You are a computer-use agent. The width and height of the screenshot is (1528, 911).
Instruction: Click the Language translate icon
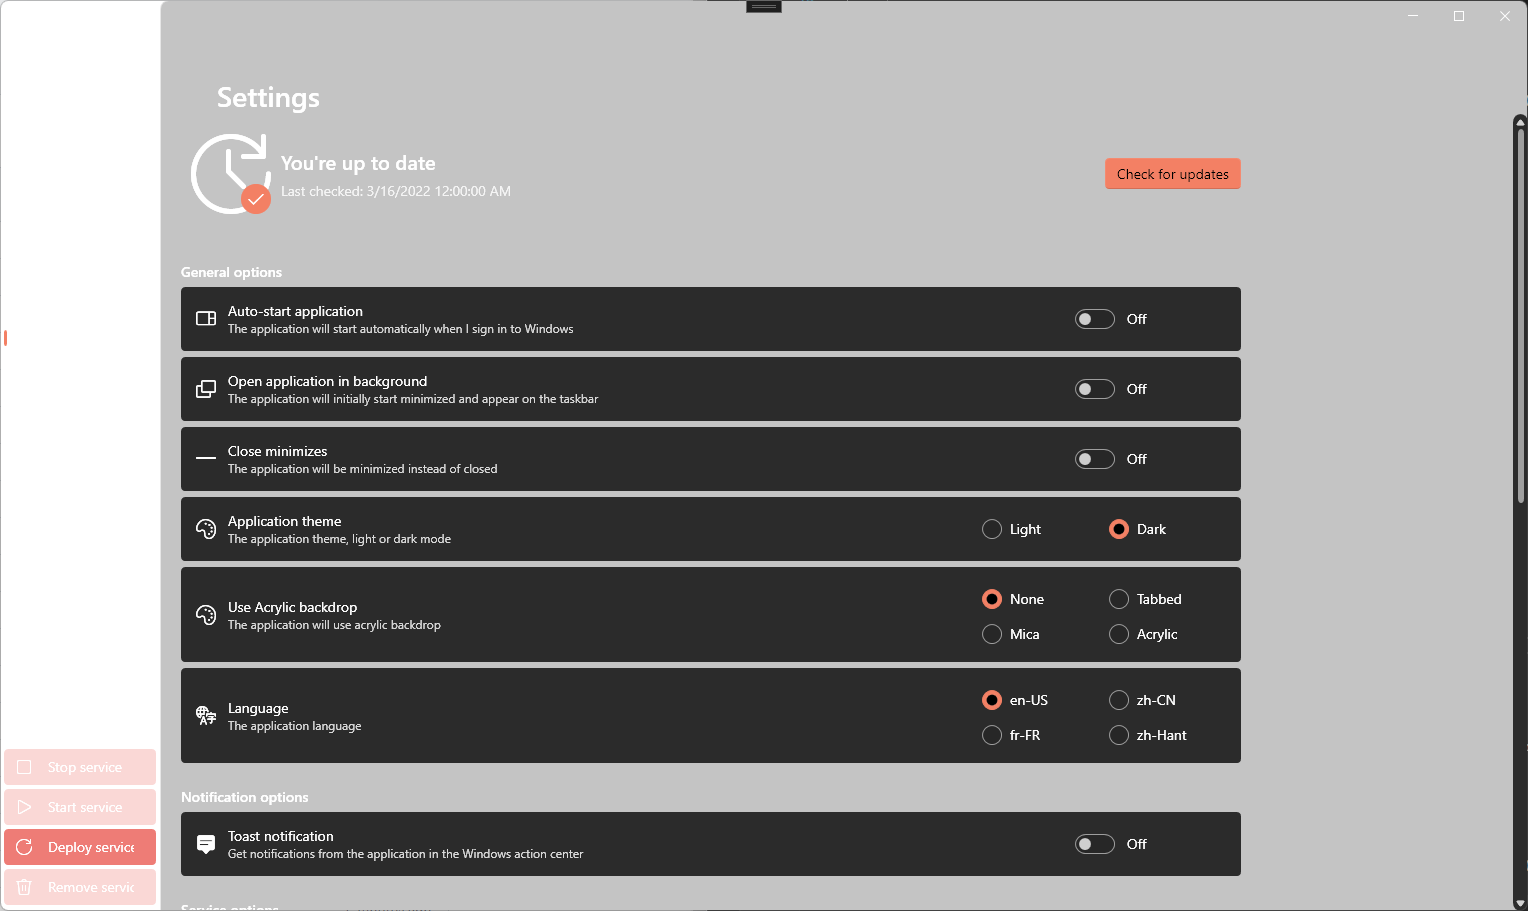[x=206, y=716]
